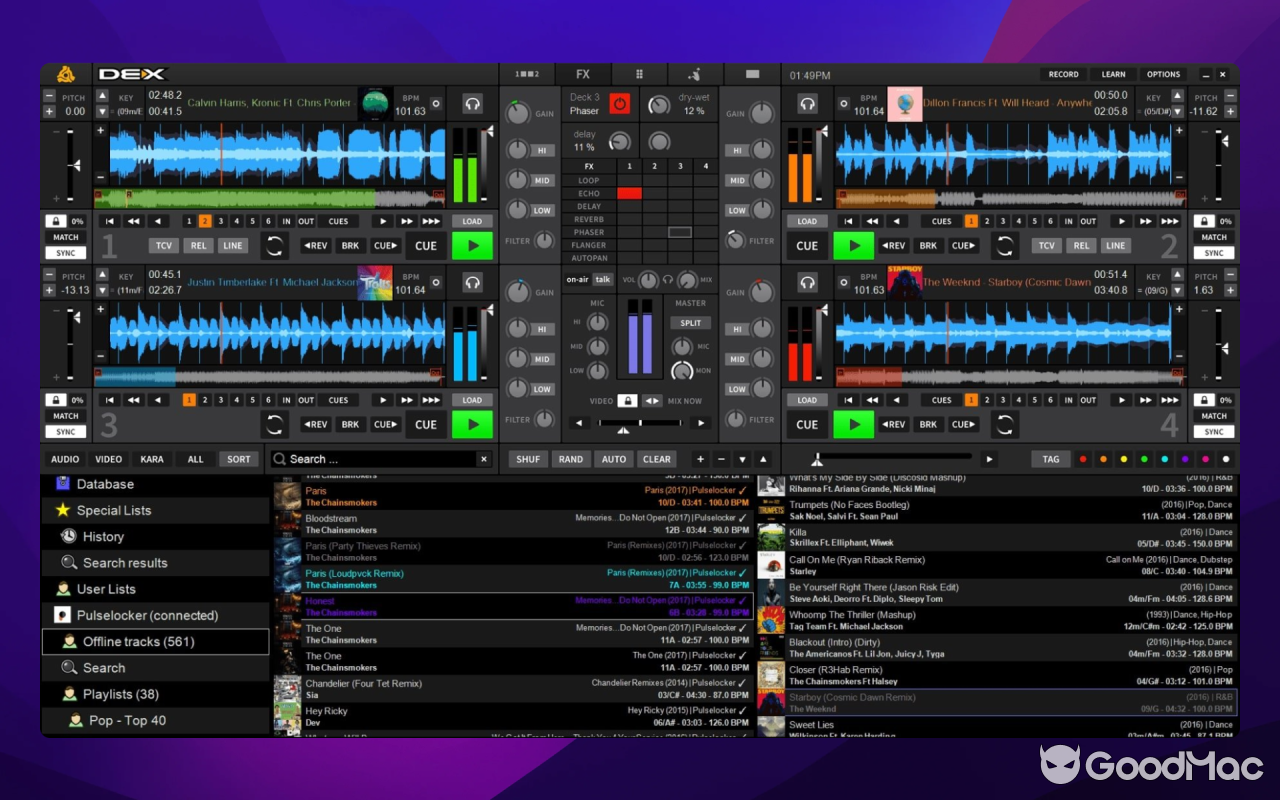Image resolution: width=1280 pixels, height=800 pixels.
Task: Switch to the VIDEO browser tab
Action: coord(108,459)
